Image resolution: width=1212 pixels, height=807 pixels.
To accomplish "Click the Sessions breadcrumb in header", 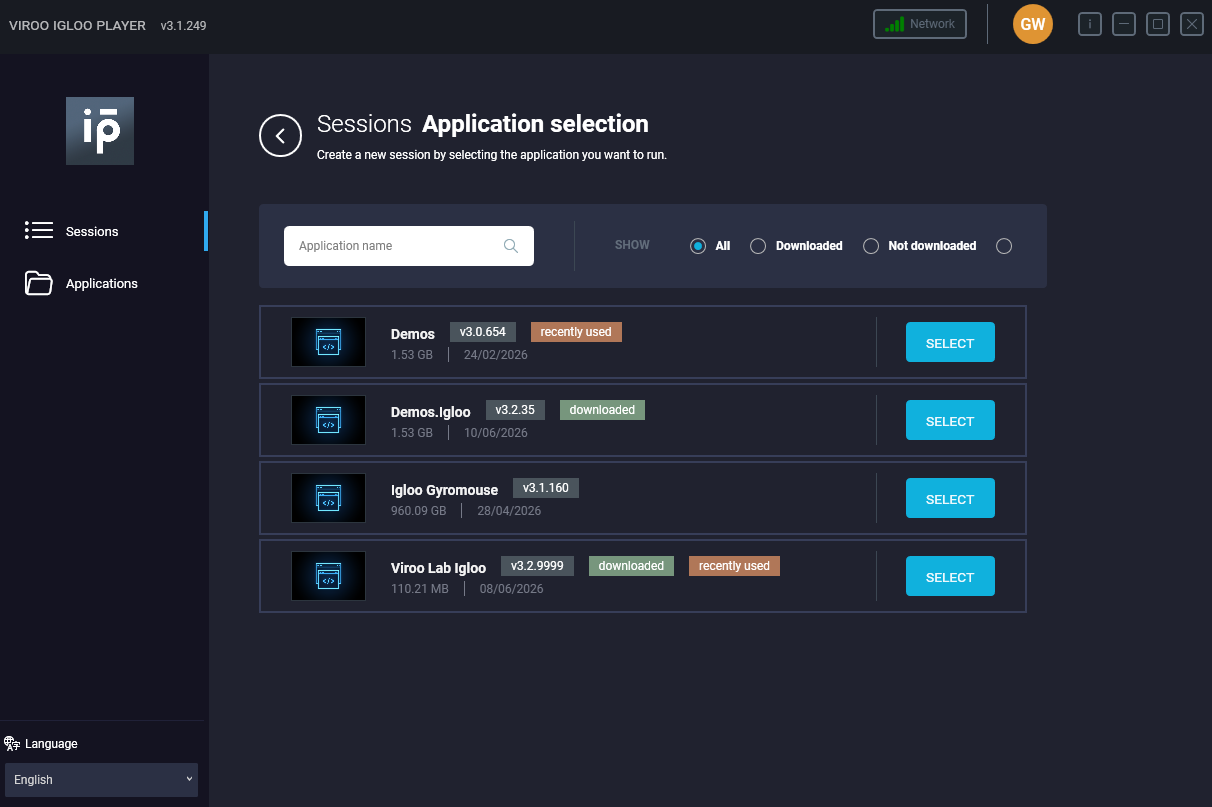I will point(364,124).
